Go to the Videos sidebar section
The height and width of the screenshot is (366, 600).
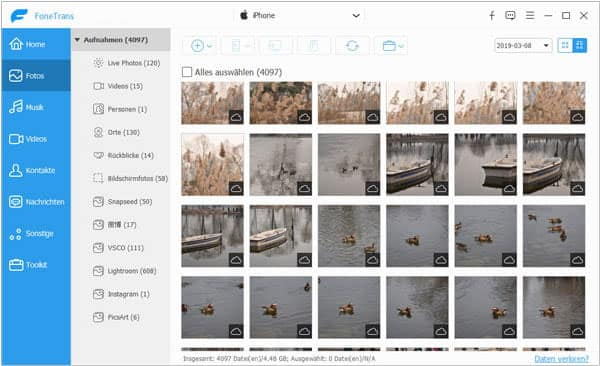36,139
